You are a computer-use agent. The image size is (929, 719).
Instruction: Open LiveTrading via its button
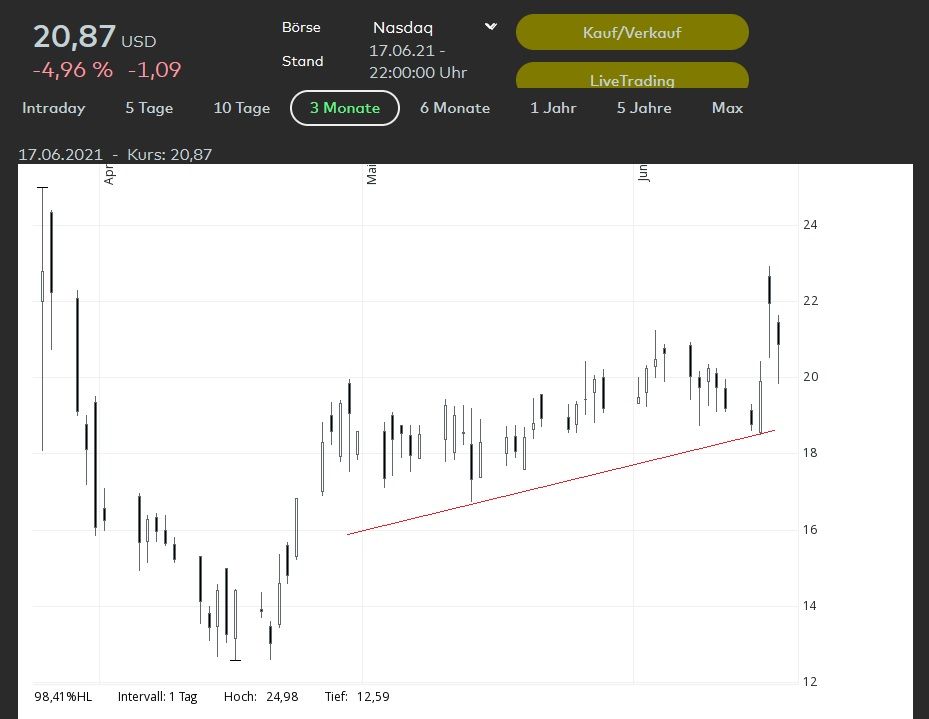point(631,78)
